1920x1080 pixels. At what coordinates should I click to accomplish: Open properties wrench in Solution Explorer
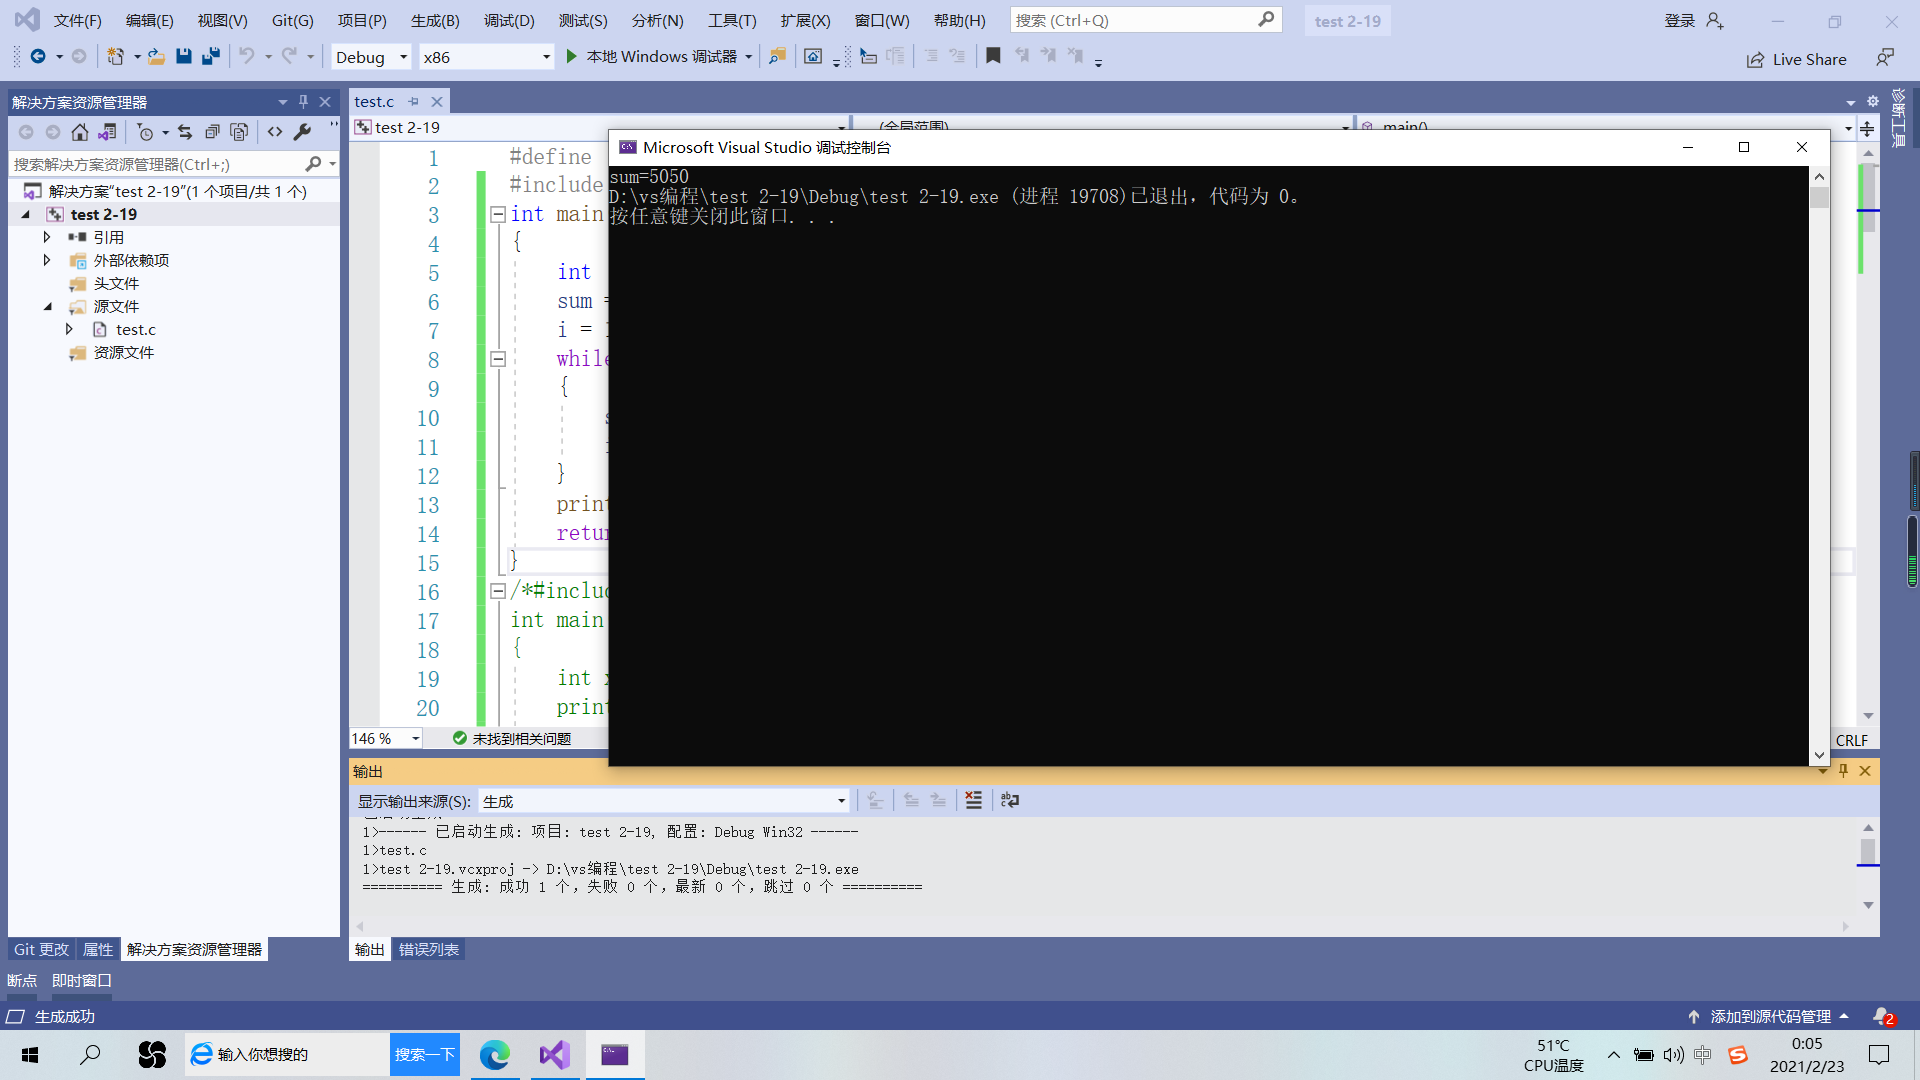[x=302, y=132]
